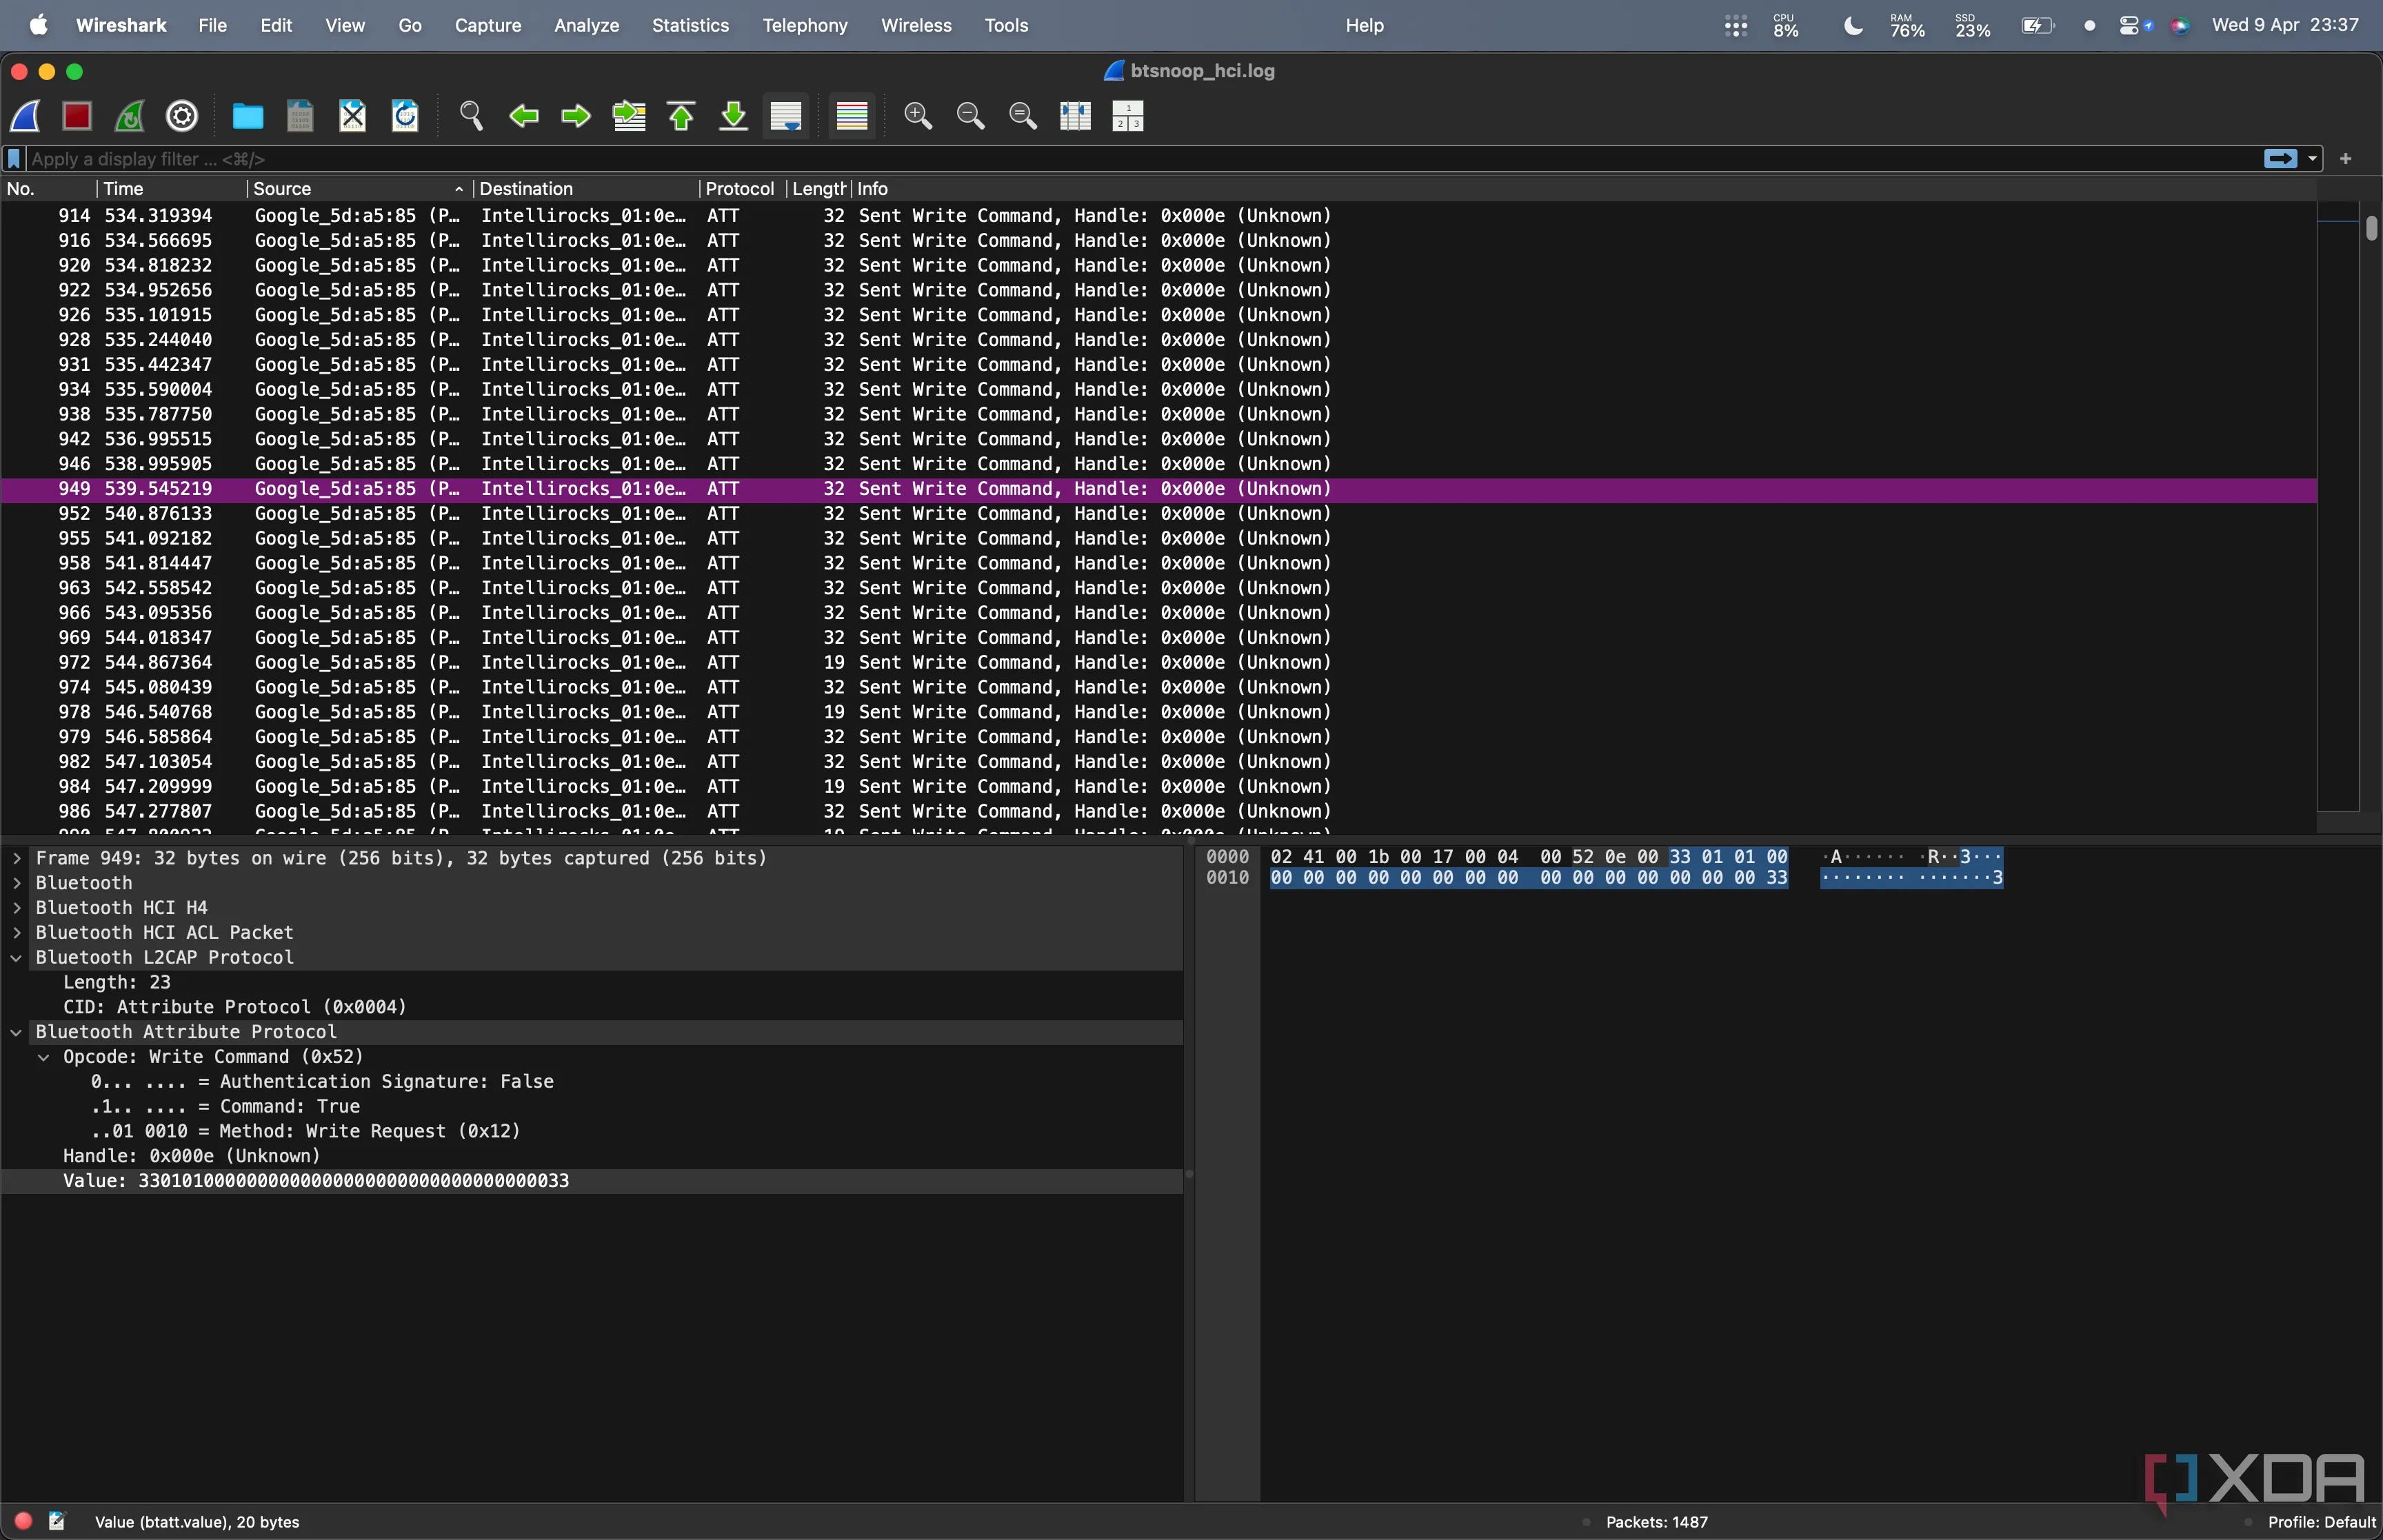
Task: Open the Telephony menu
Action: click(x=805, y=25)
